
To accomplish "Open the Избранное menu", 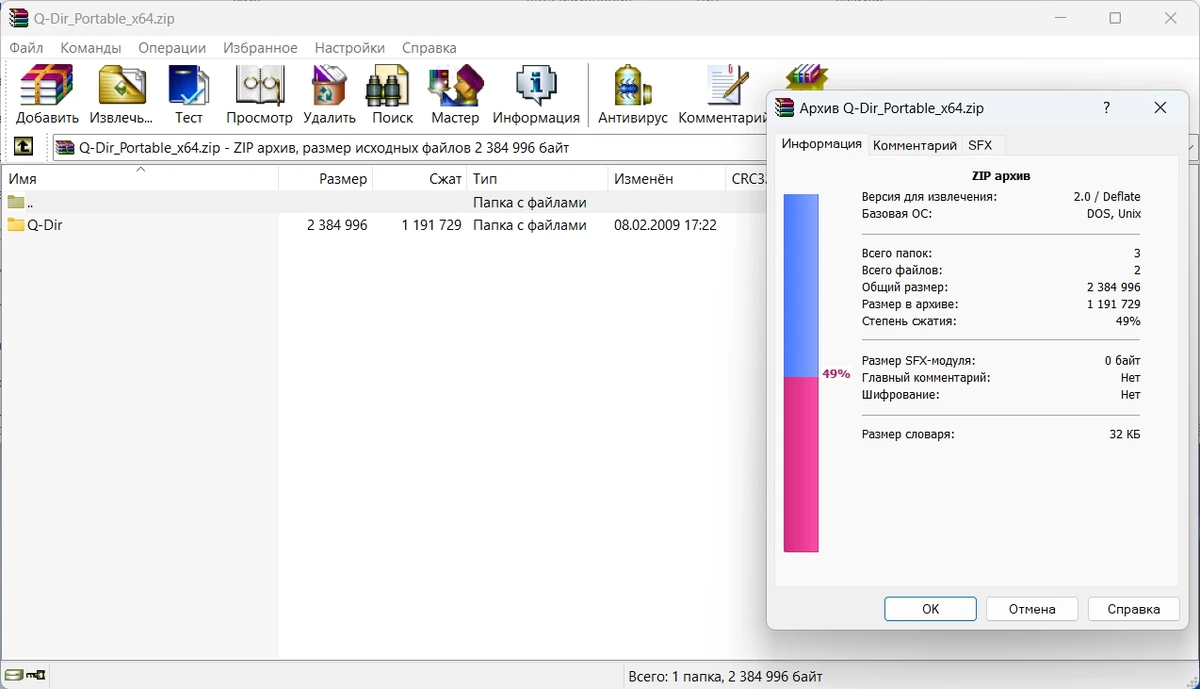I will tap(261, 47).
